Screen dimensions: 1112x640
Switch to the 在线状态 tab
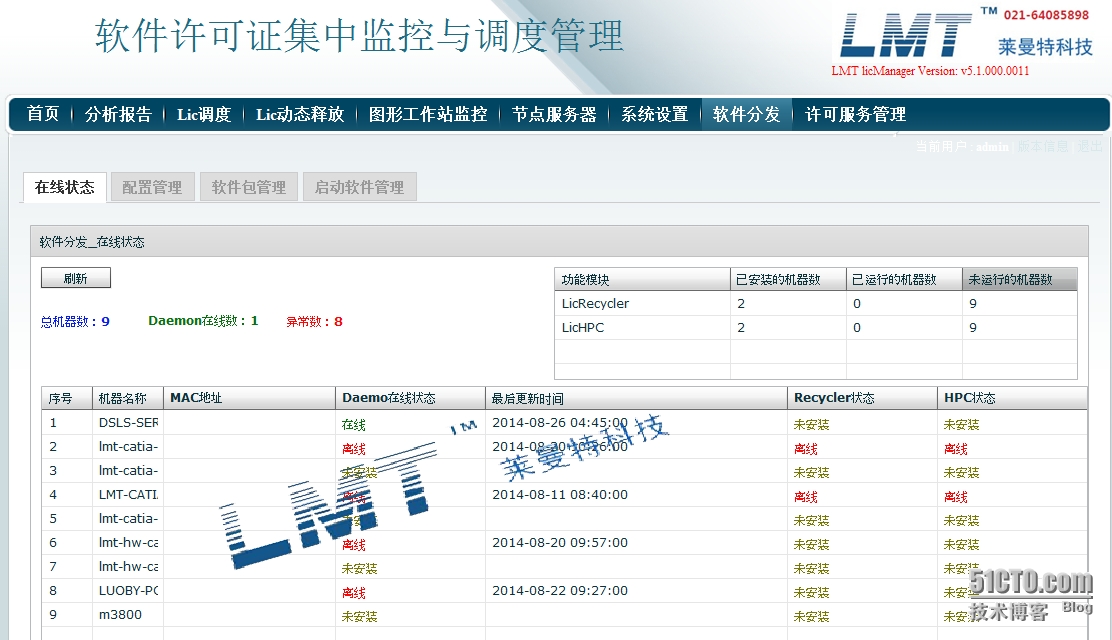click(65, 187)
